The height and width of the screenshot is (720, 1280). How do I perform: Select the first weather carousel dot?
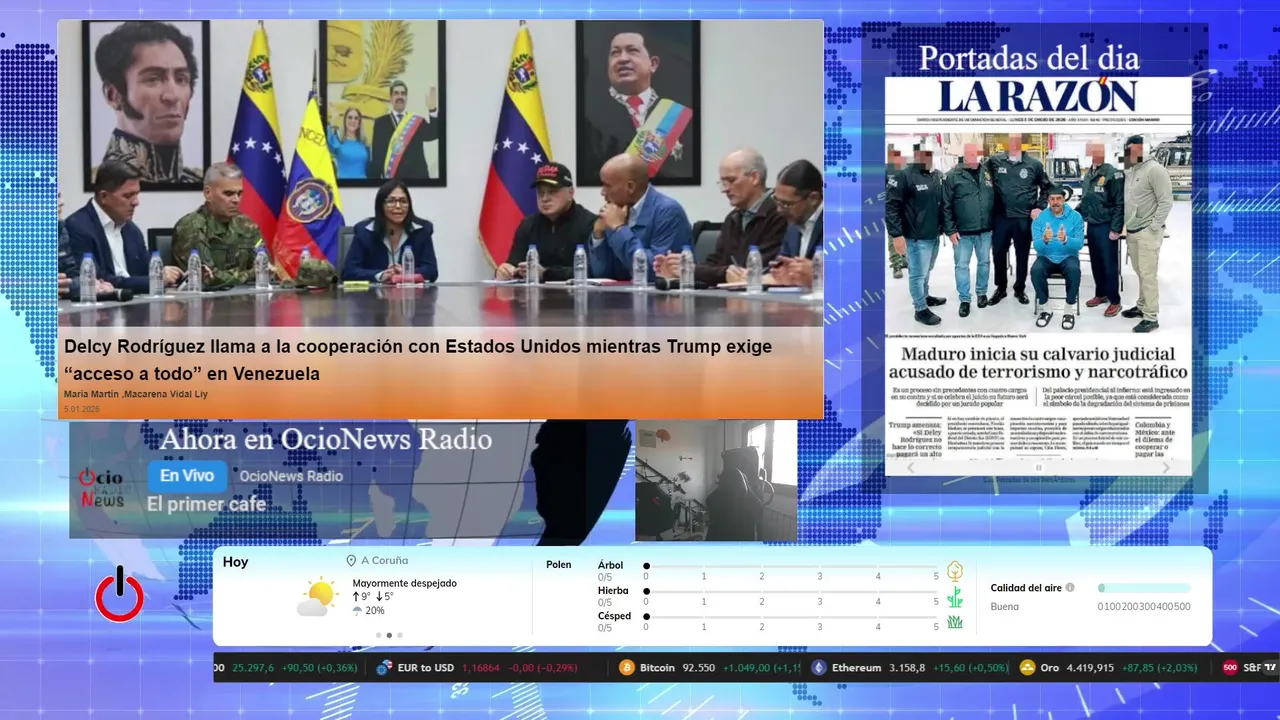pyautogui.click(x=378, y=635)
